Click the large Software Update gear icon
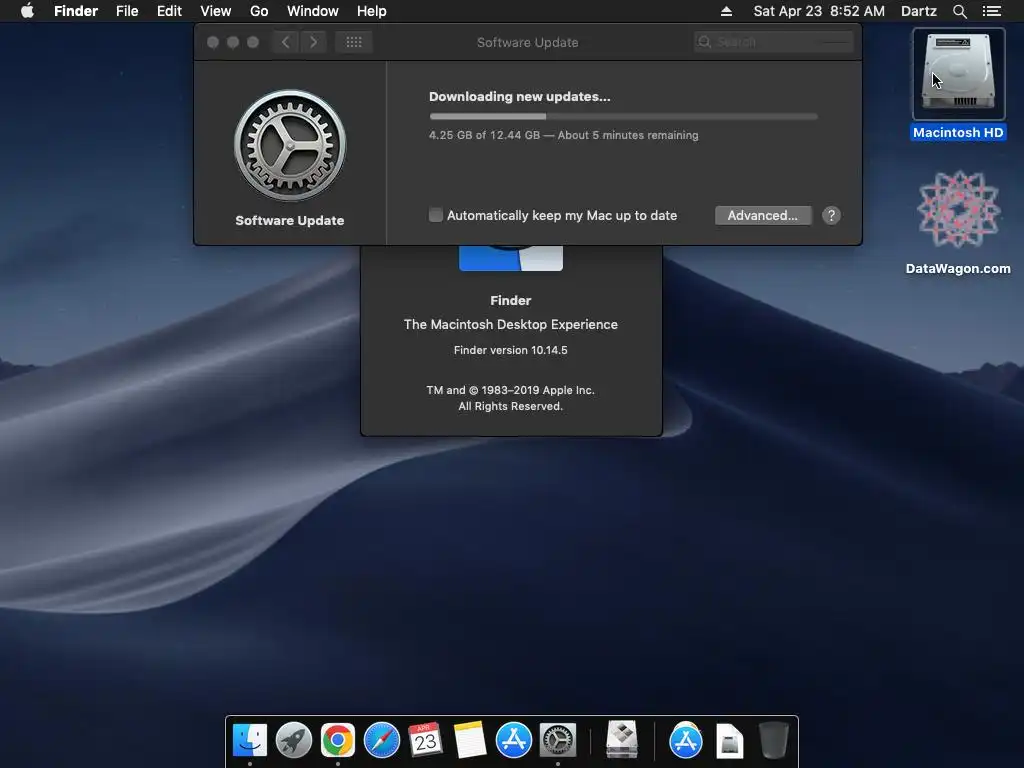The width and height of the screenshot is (1024, 768). (290, 146)
